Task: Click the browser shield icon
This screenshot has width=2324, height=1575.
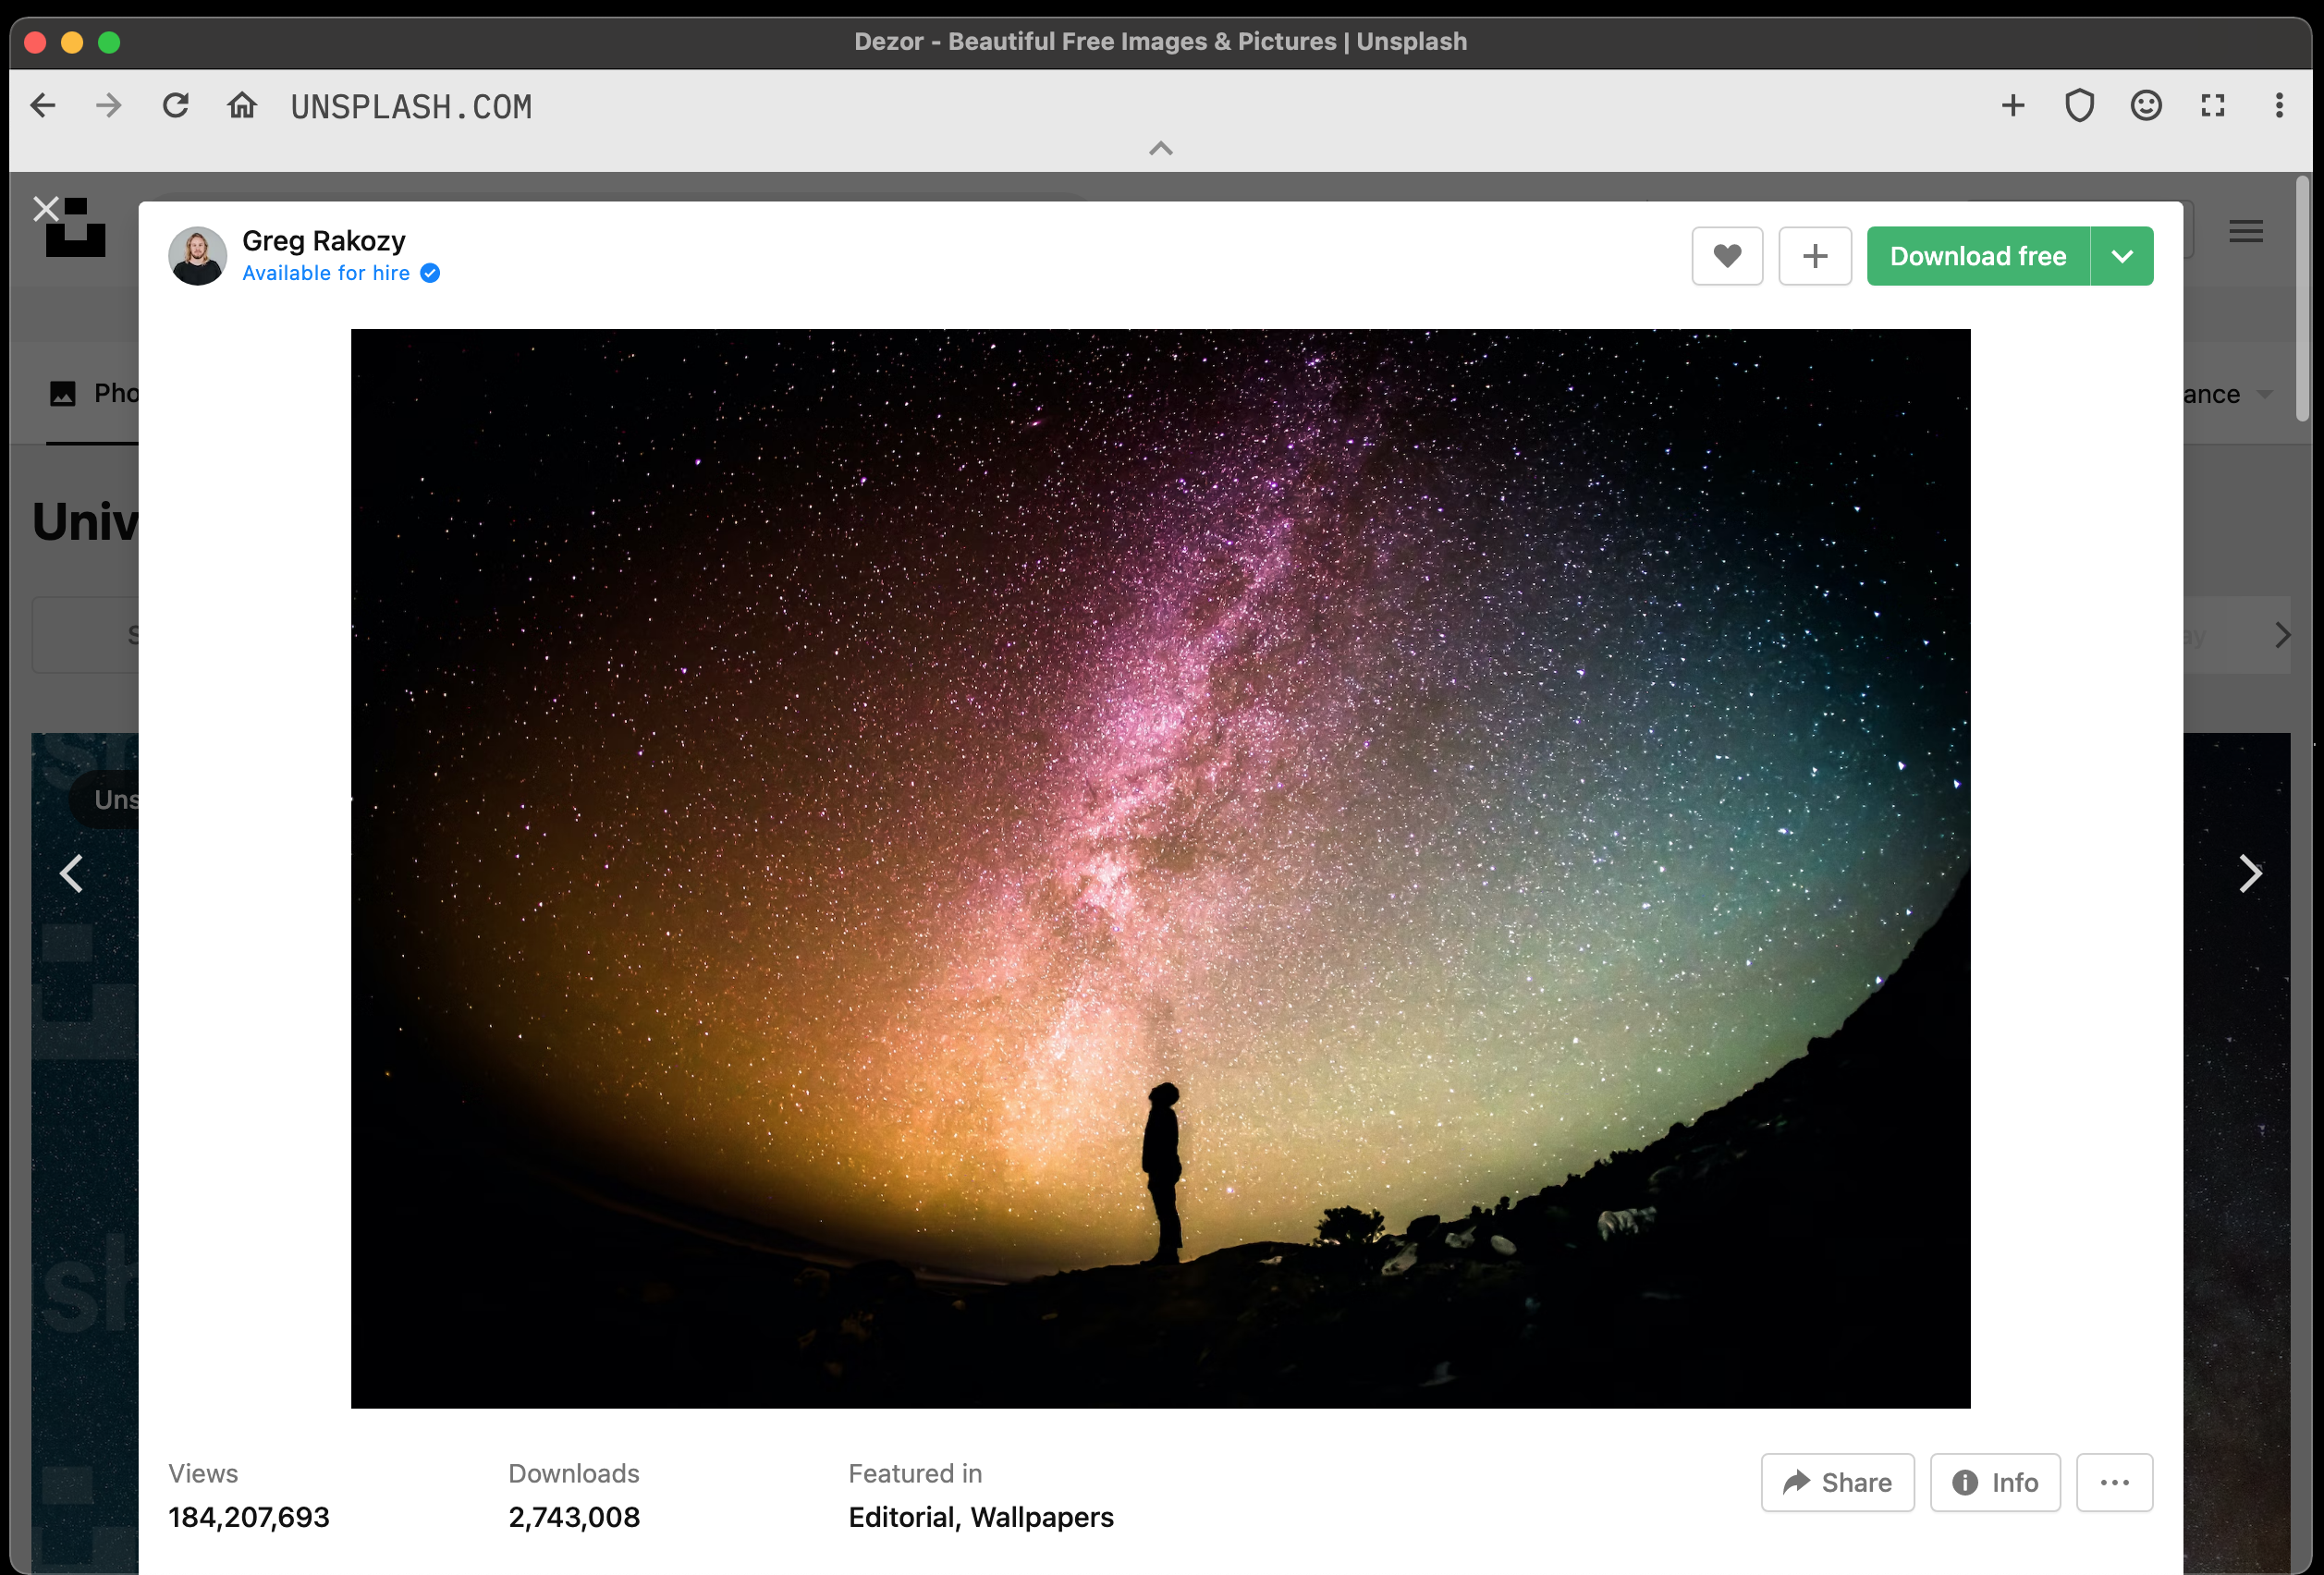Action: point(2079,105)
